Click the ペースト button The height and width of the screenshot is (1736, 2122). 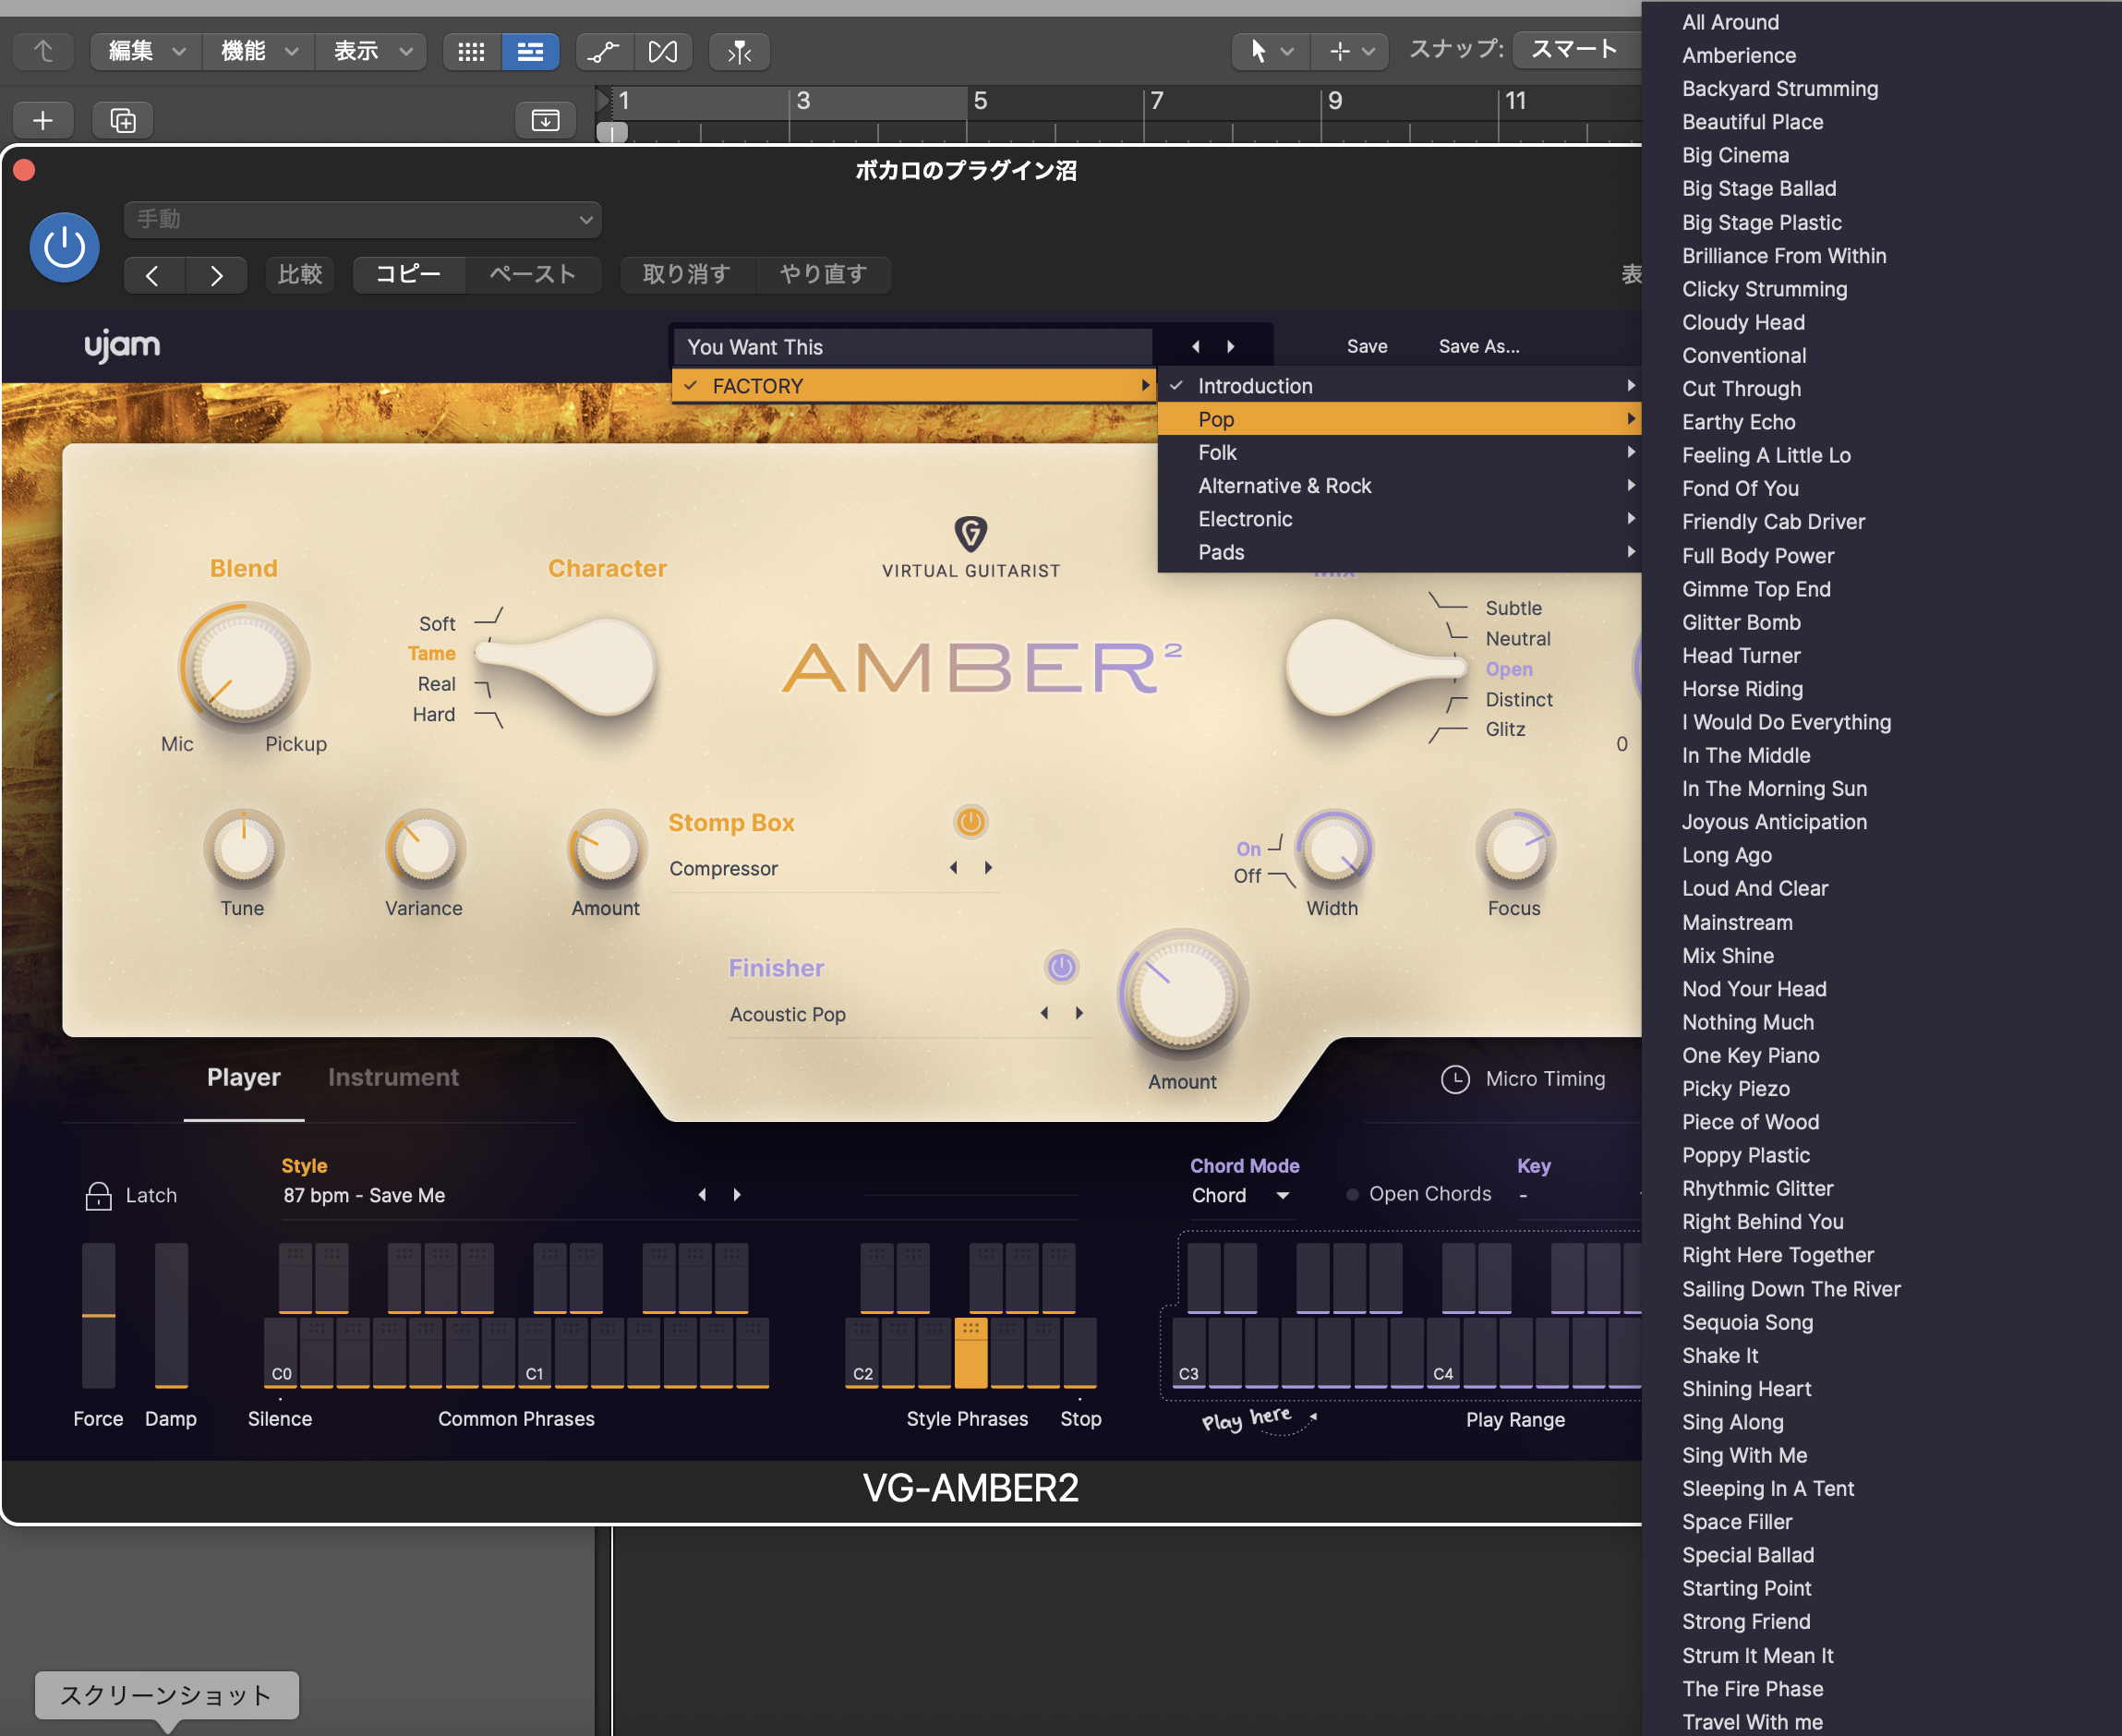pos(532,275)
